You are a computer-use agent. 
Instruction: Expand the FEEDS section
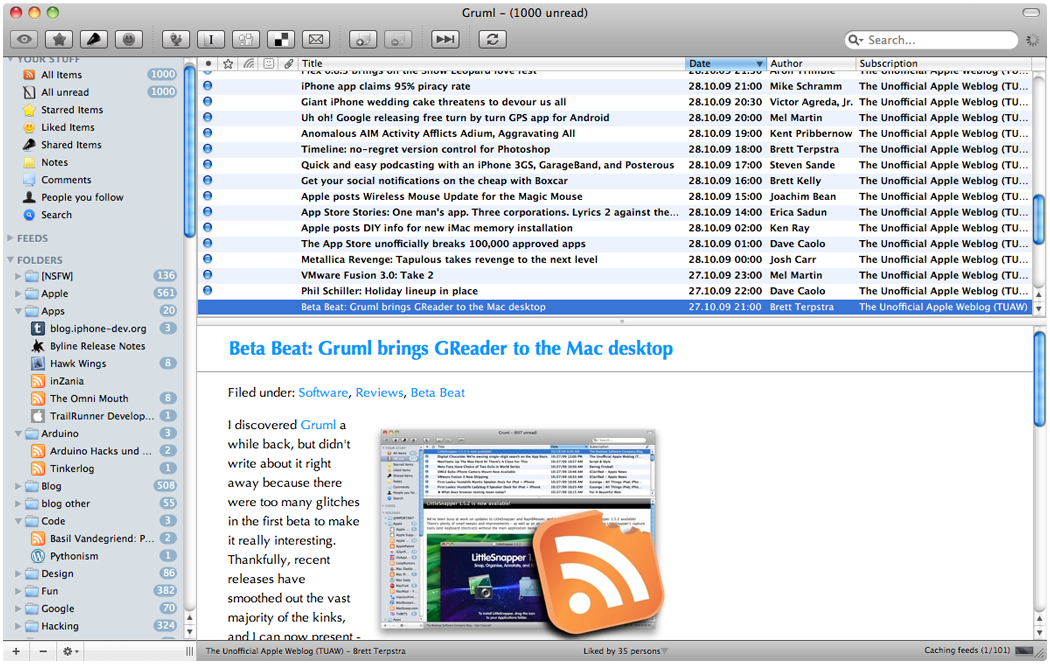(x=10, y=238)
